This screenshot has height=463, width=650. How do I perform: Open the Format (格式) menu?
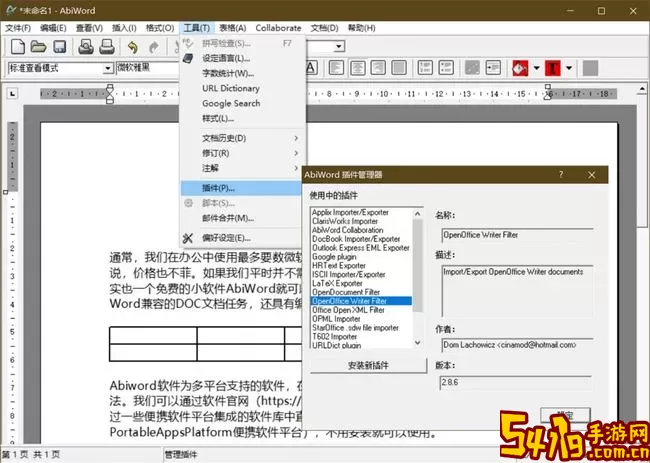click(x=160, y=28)
